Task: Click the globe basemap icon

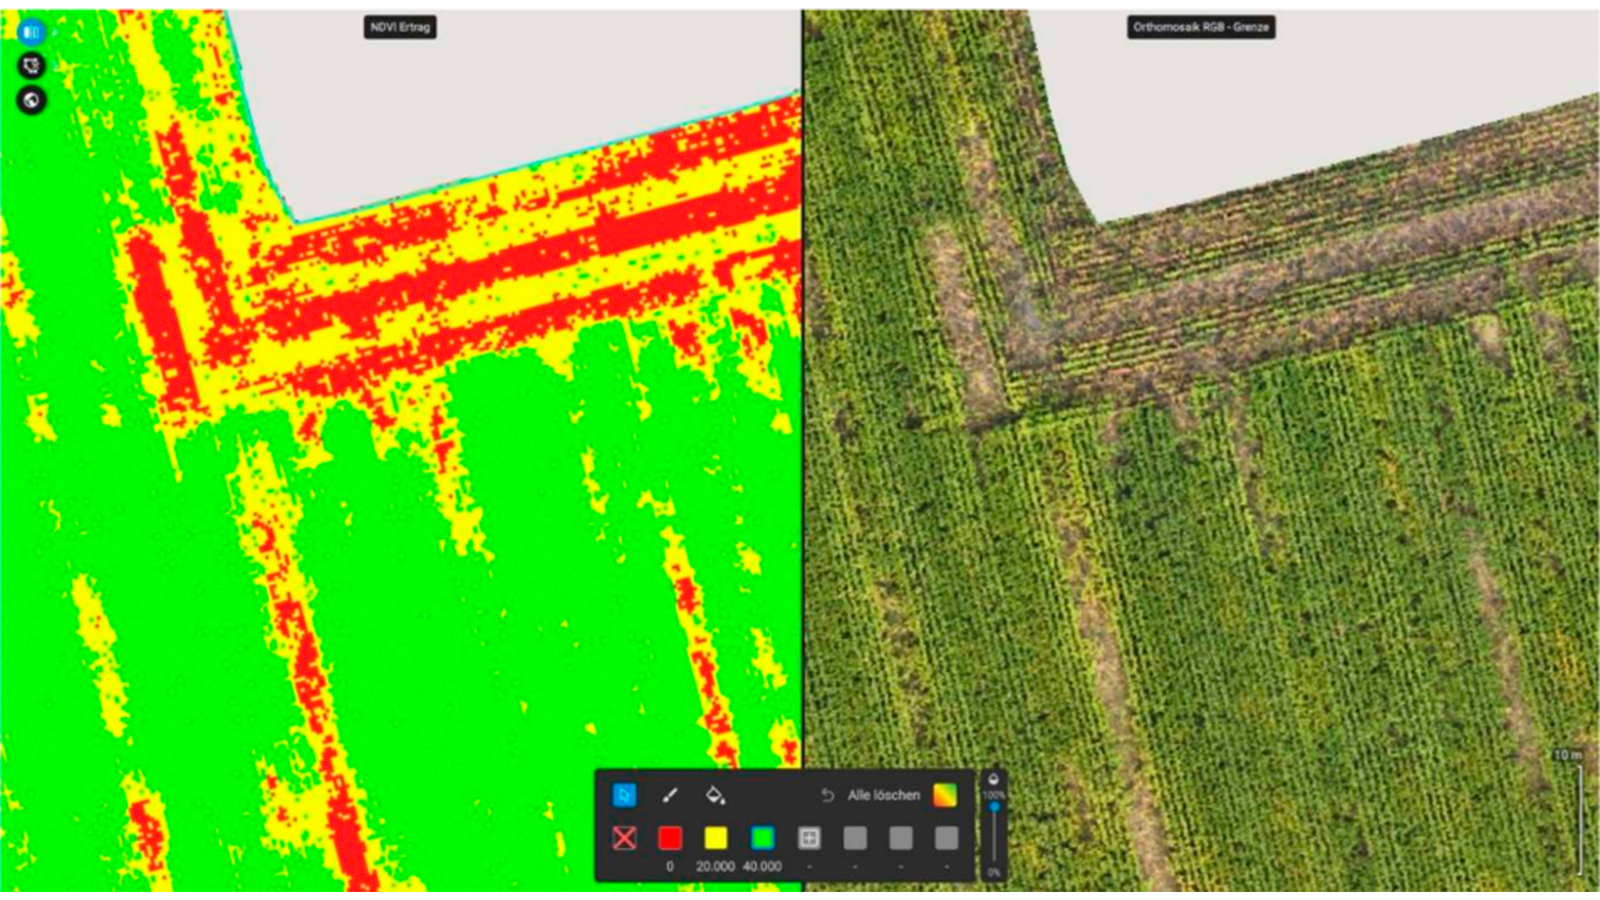Action: (x=31, y=100)
